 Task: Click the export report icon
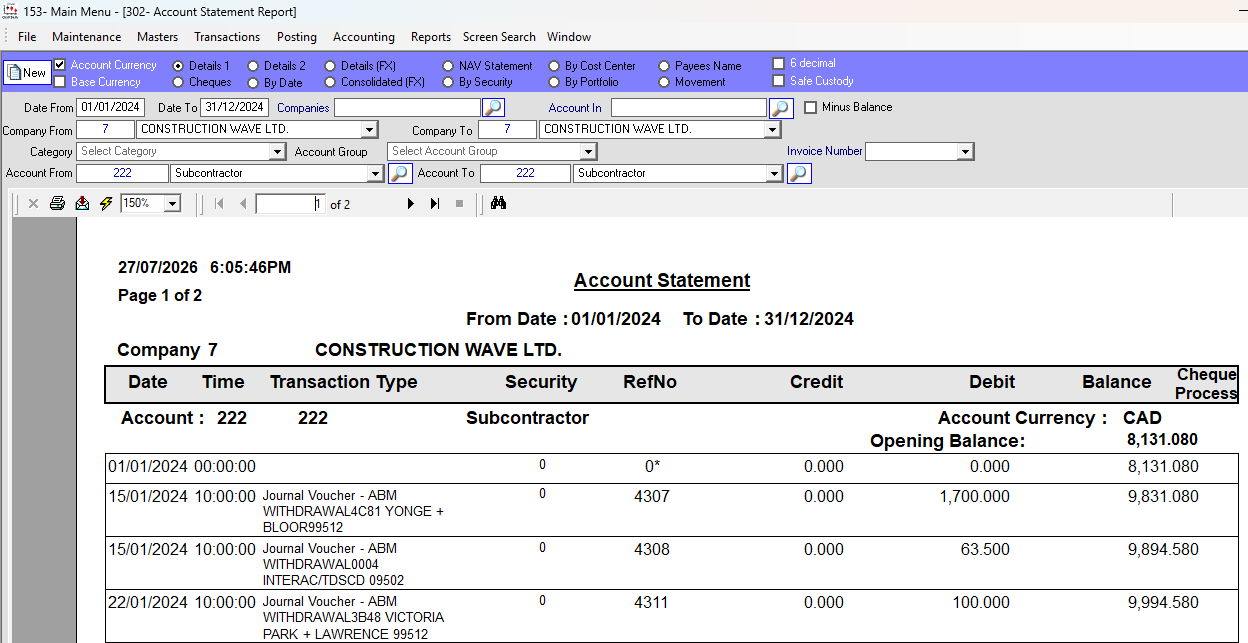tap(82, 203)
